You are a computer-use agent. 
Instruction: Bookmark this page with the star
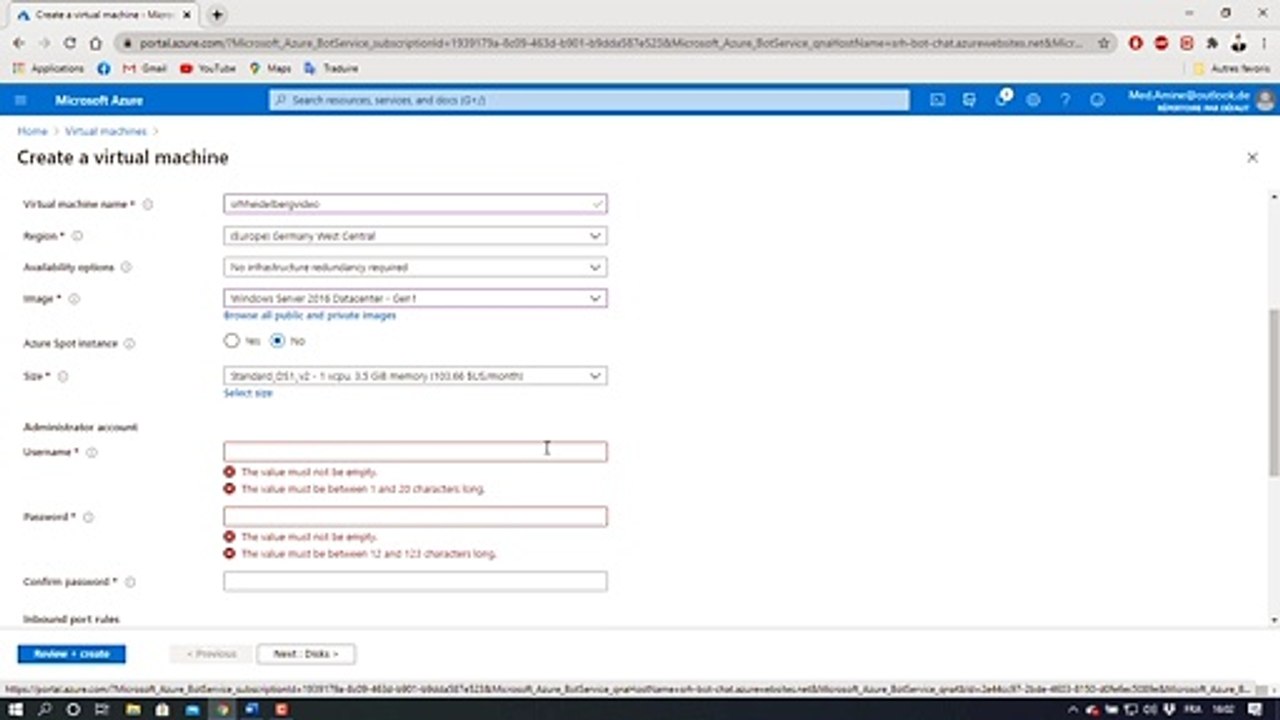click(x=1104, y=43)
